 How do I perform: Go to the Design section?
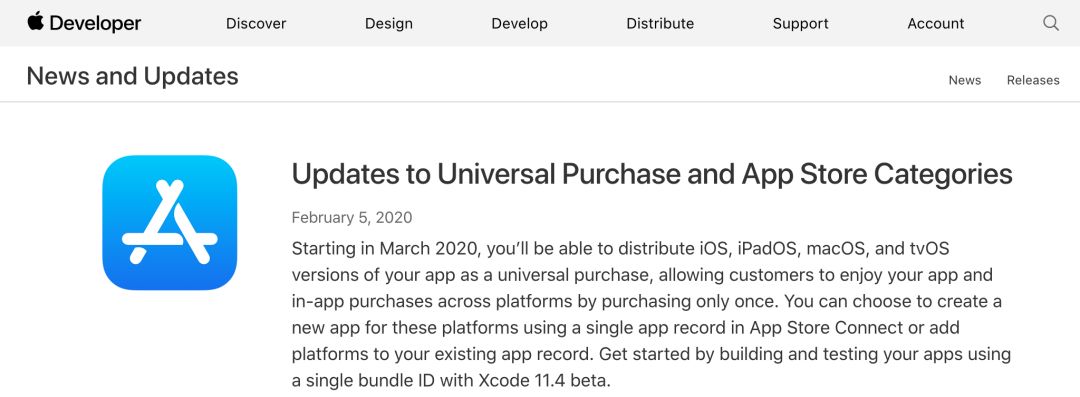pos(388,23)
